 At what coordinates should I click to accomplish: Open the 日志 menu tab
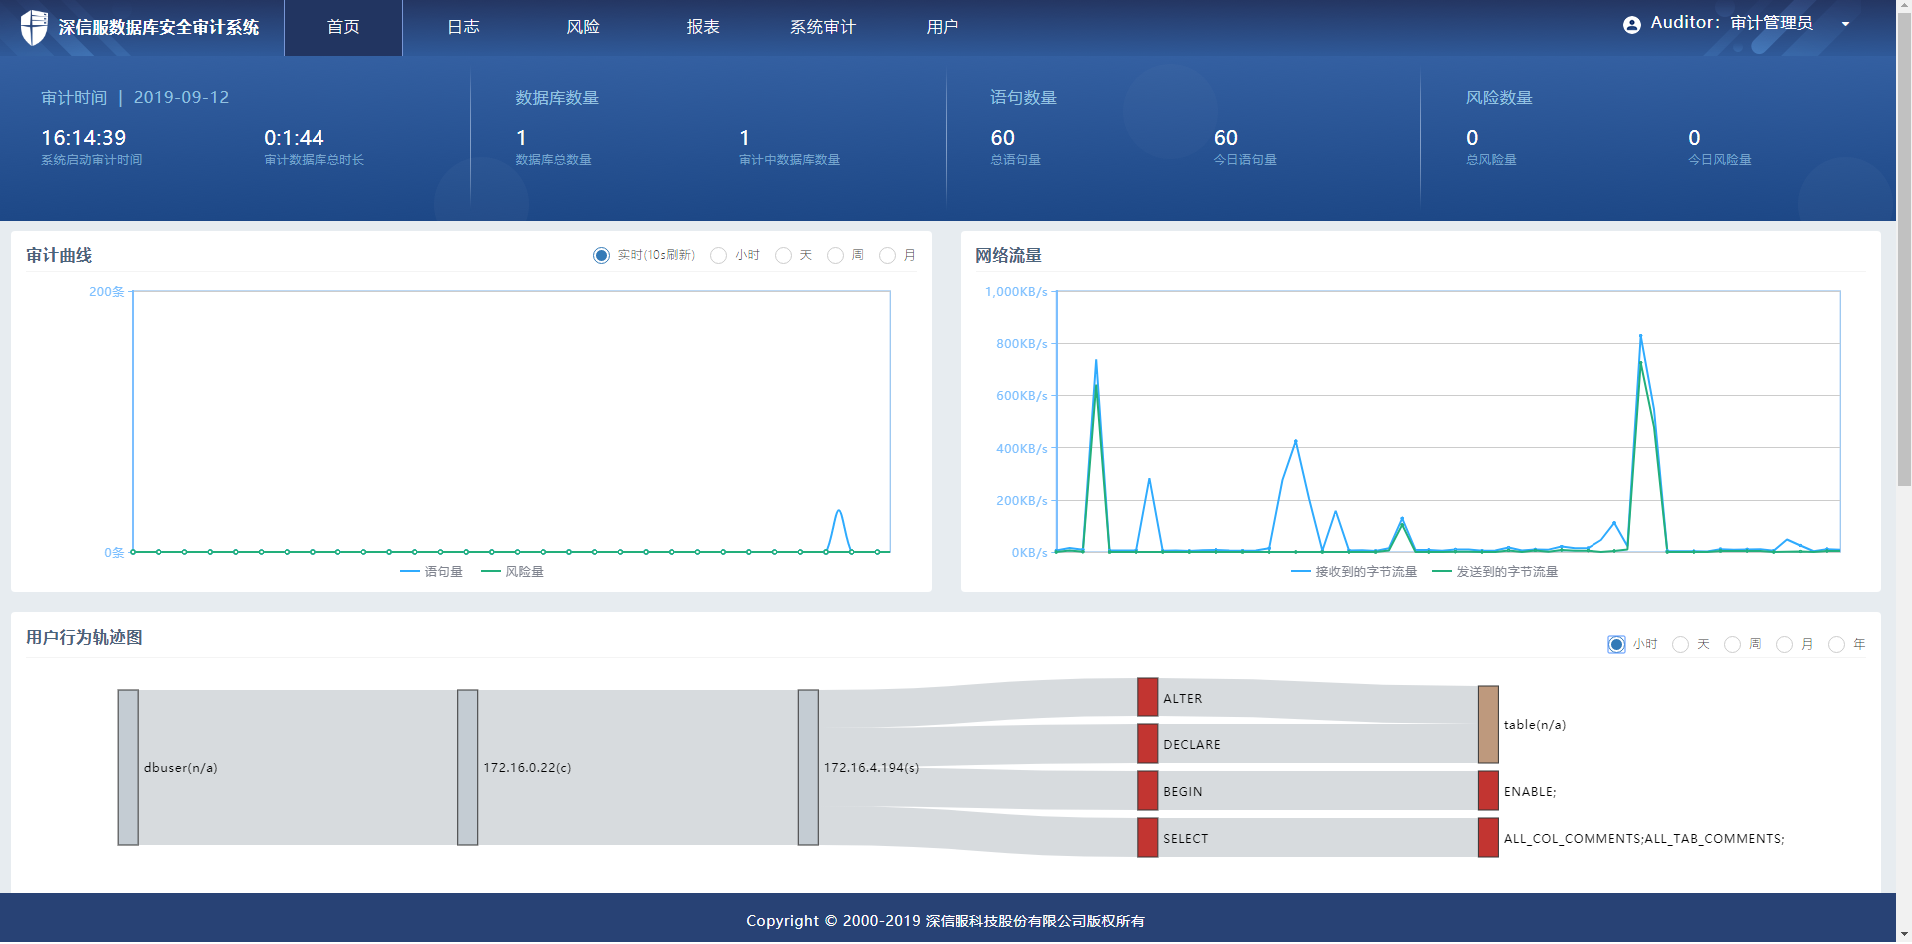463,27
